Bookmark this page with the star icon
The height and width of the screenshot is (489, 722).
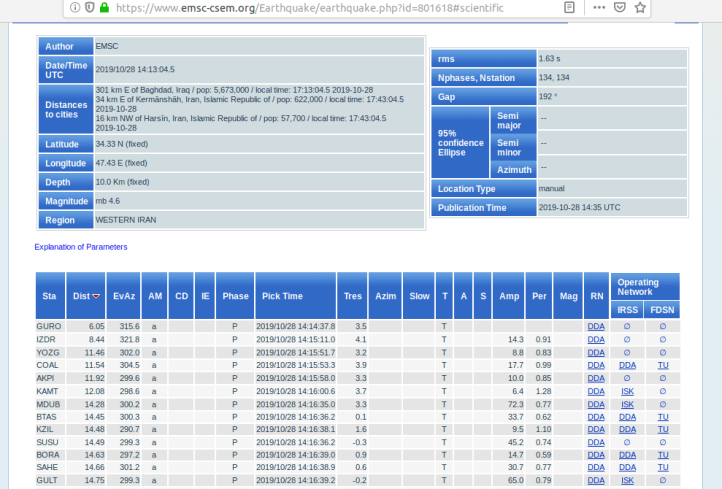[x=641, y=8]
